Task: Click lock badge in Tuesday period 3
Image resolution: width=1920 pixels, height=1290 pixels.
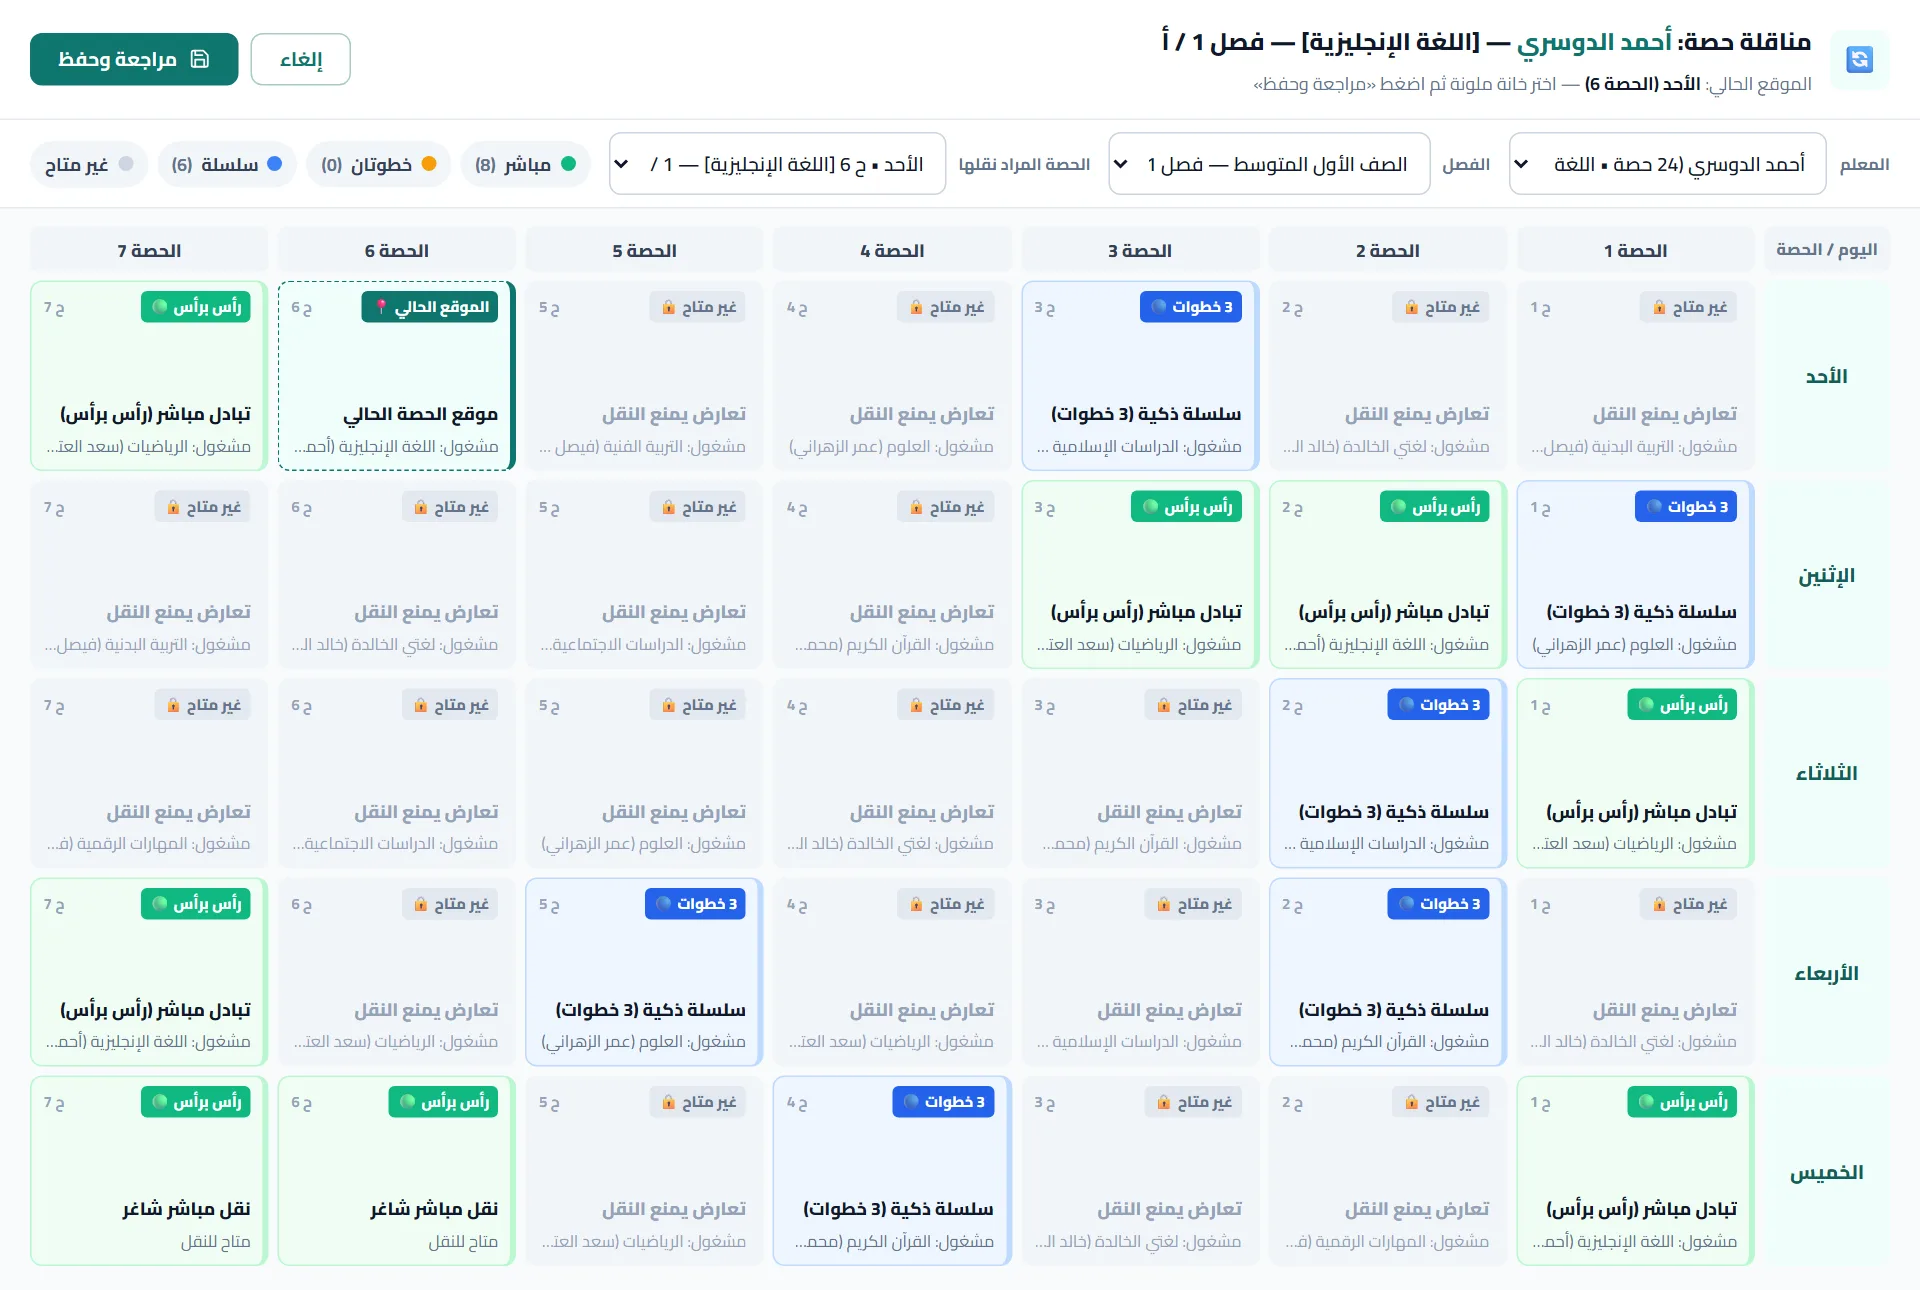Action: (1193, 705)
